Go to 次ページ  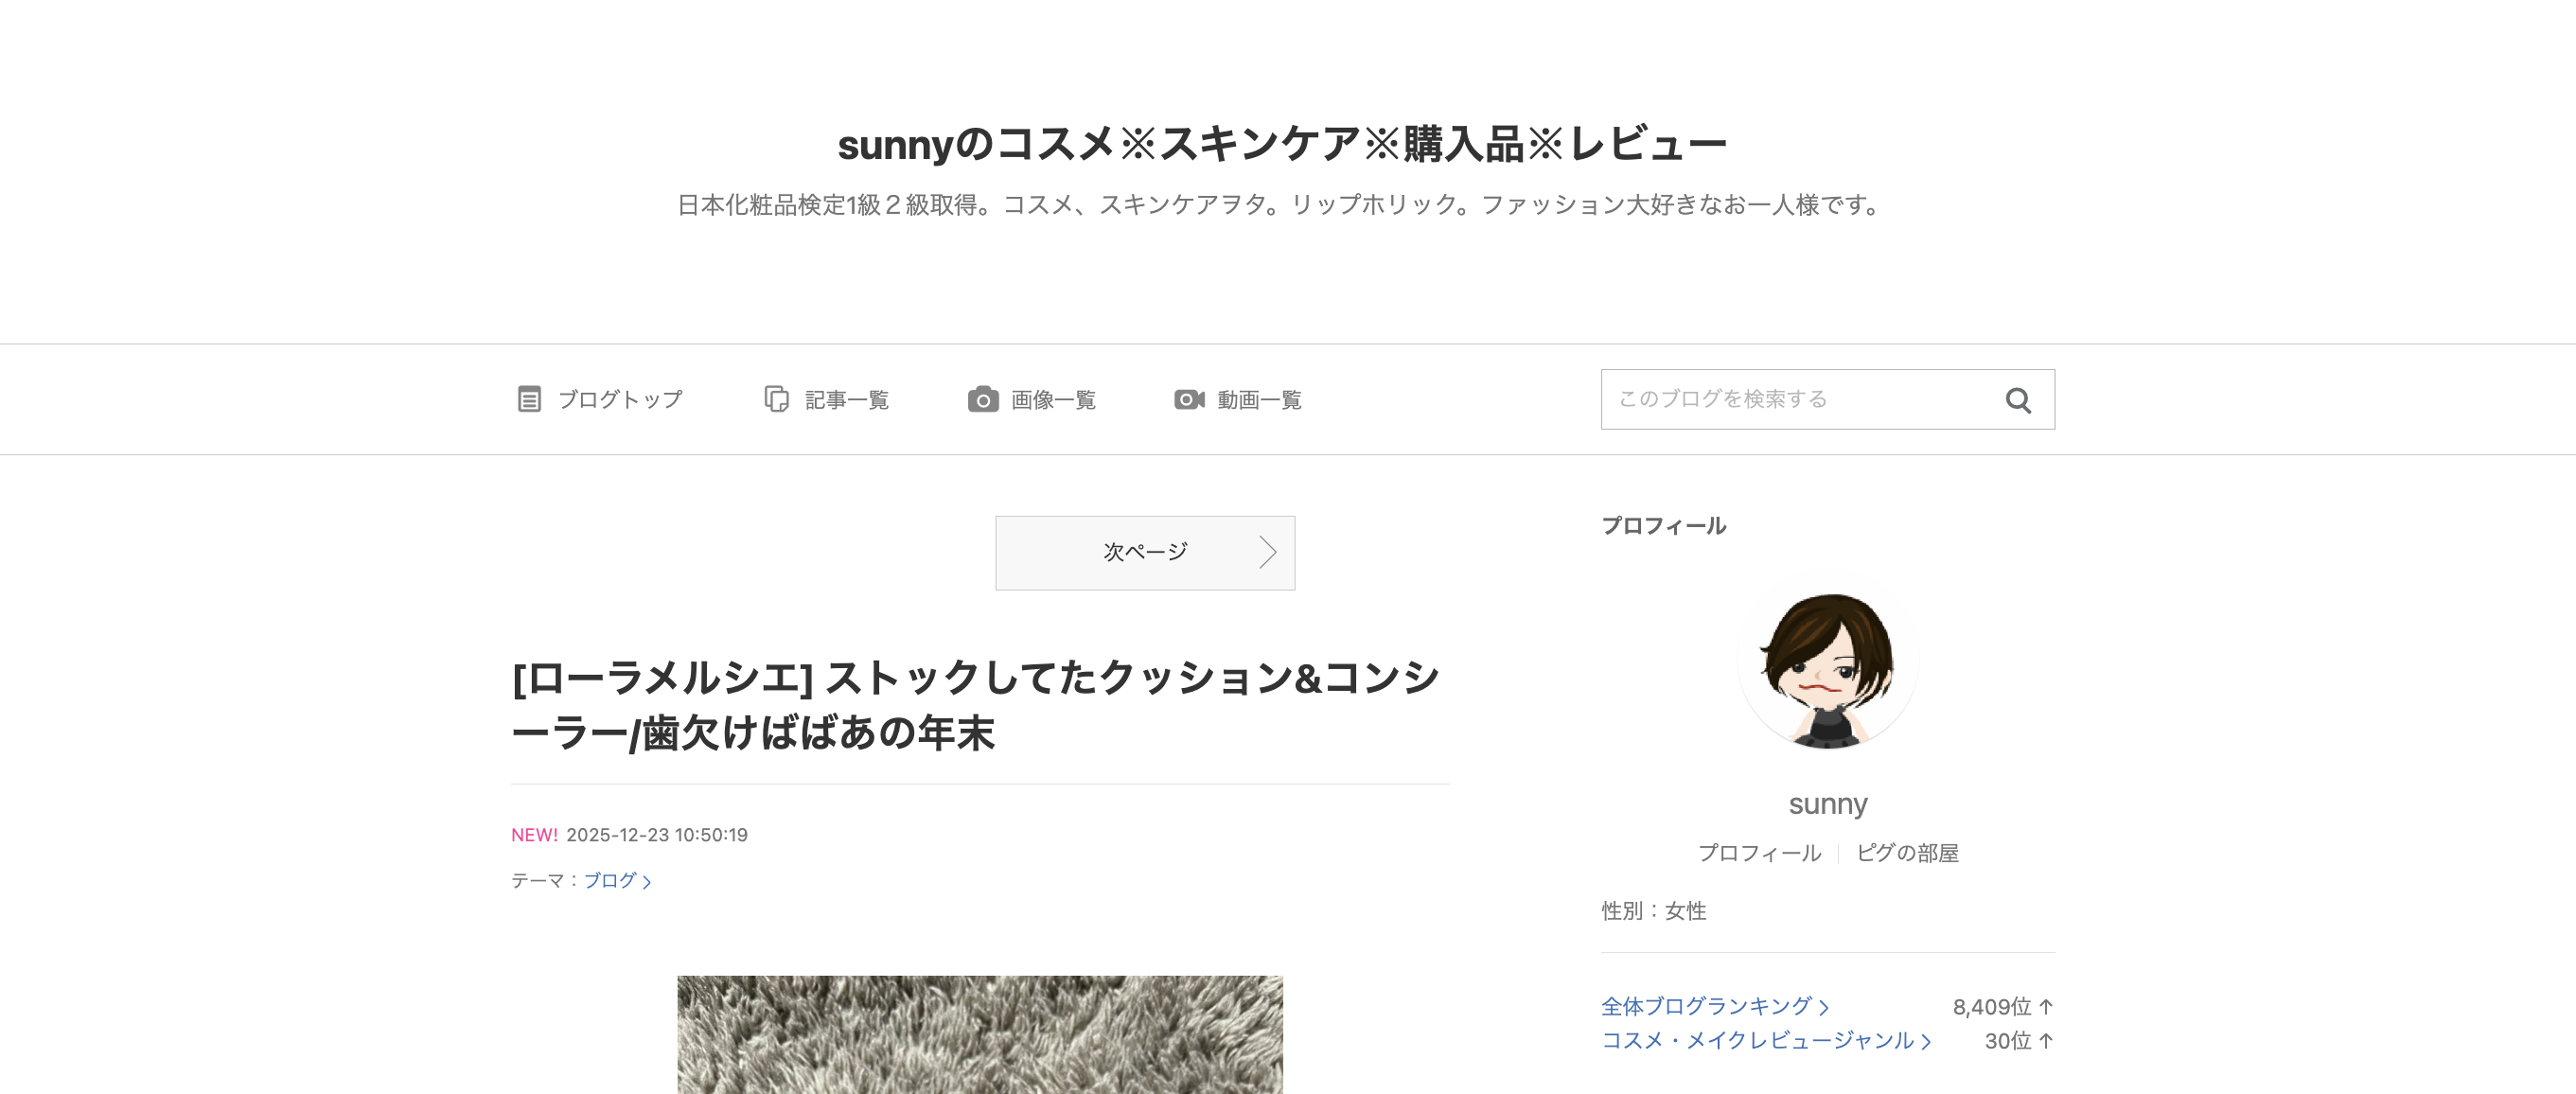click(x=1145, y=553)
